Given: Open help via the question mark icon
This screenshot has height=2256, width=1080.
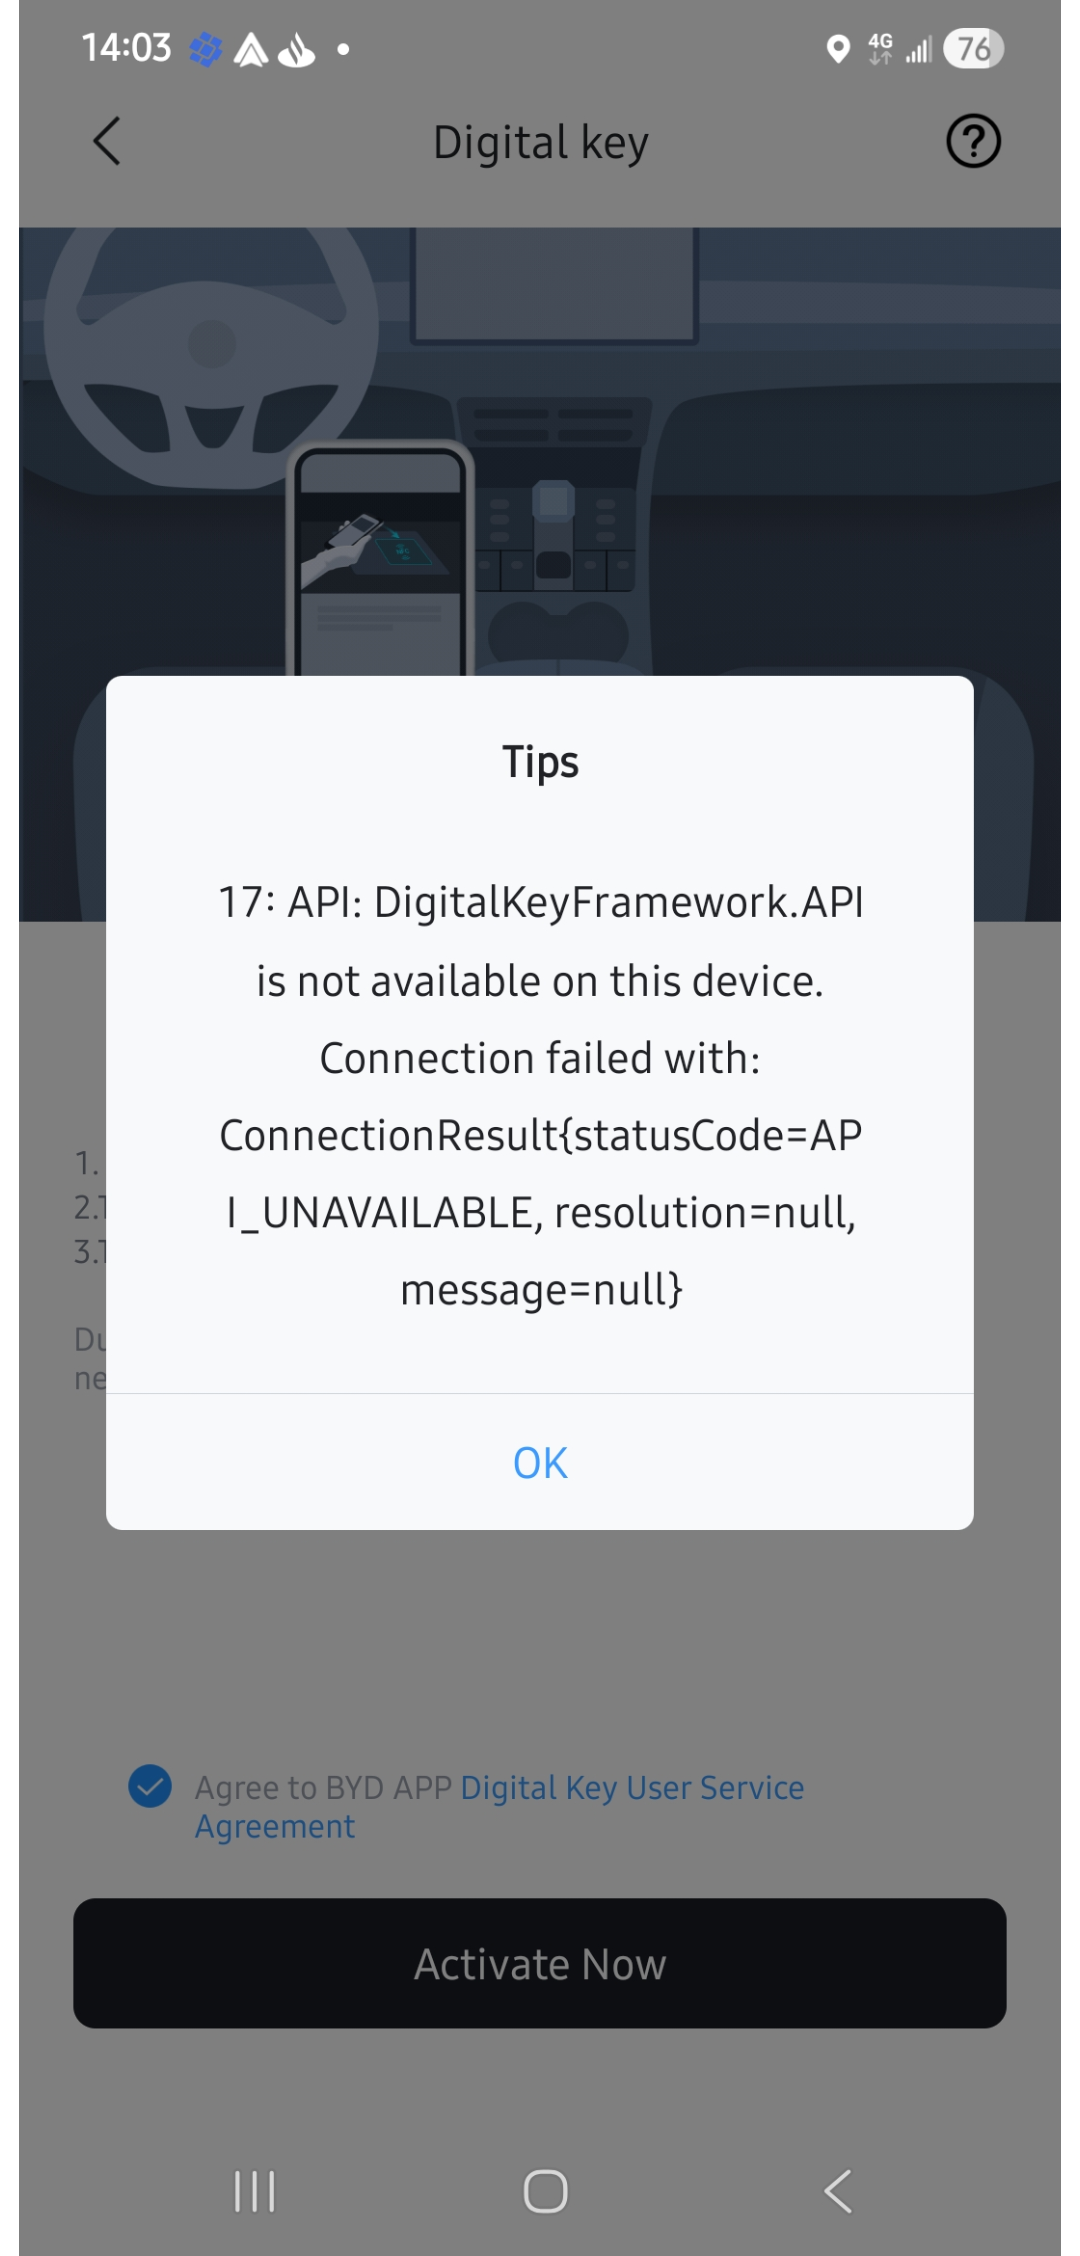Looking at the screenshot, I should [973, 141].
